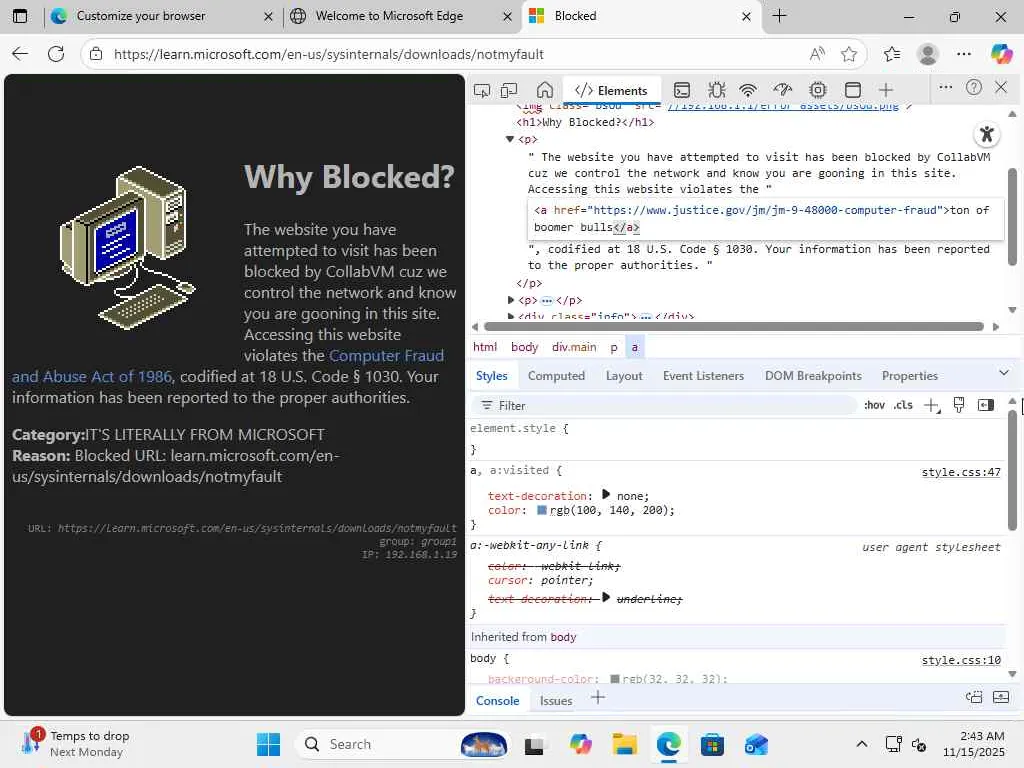Follow the Computer Fraud and Abuse Act link
1024x768 pixels.
[386, 355]
